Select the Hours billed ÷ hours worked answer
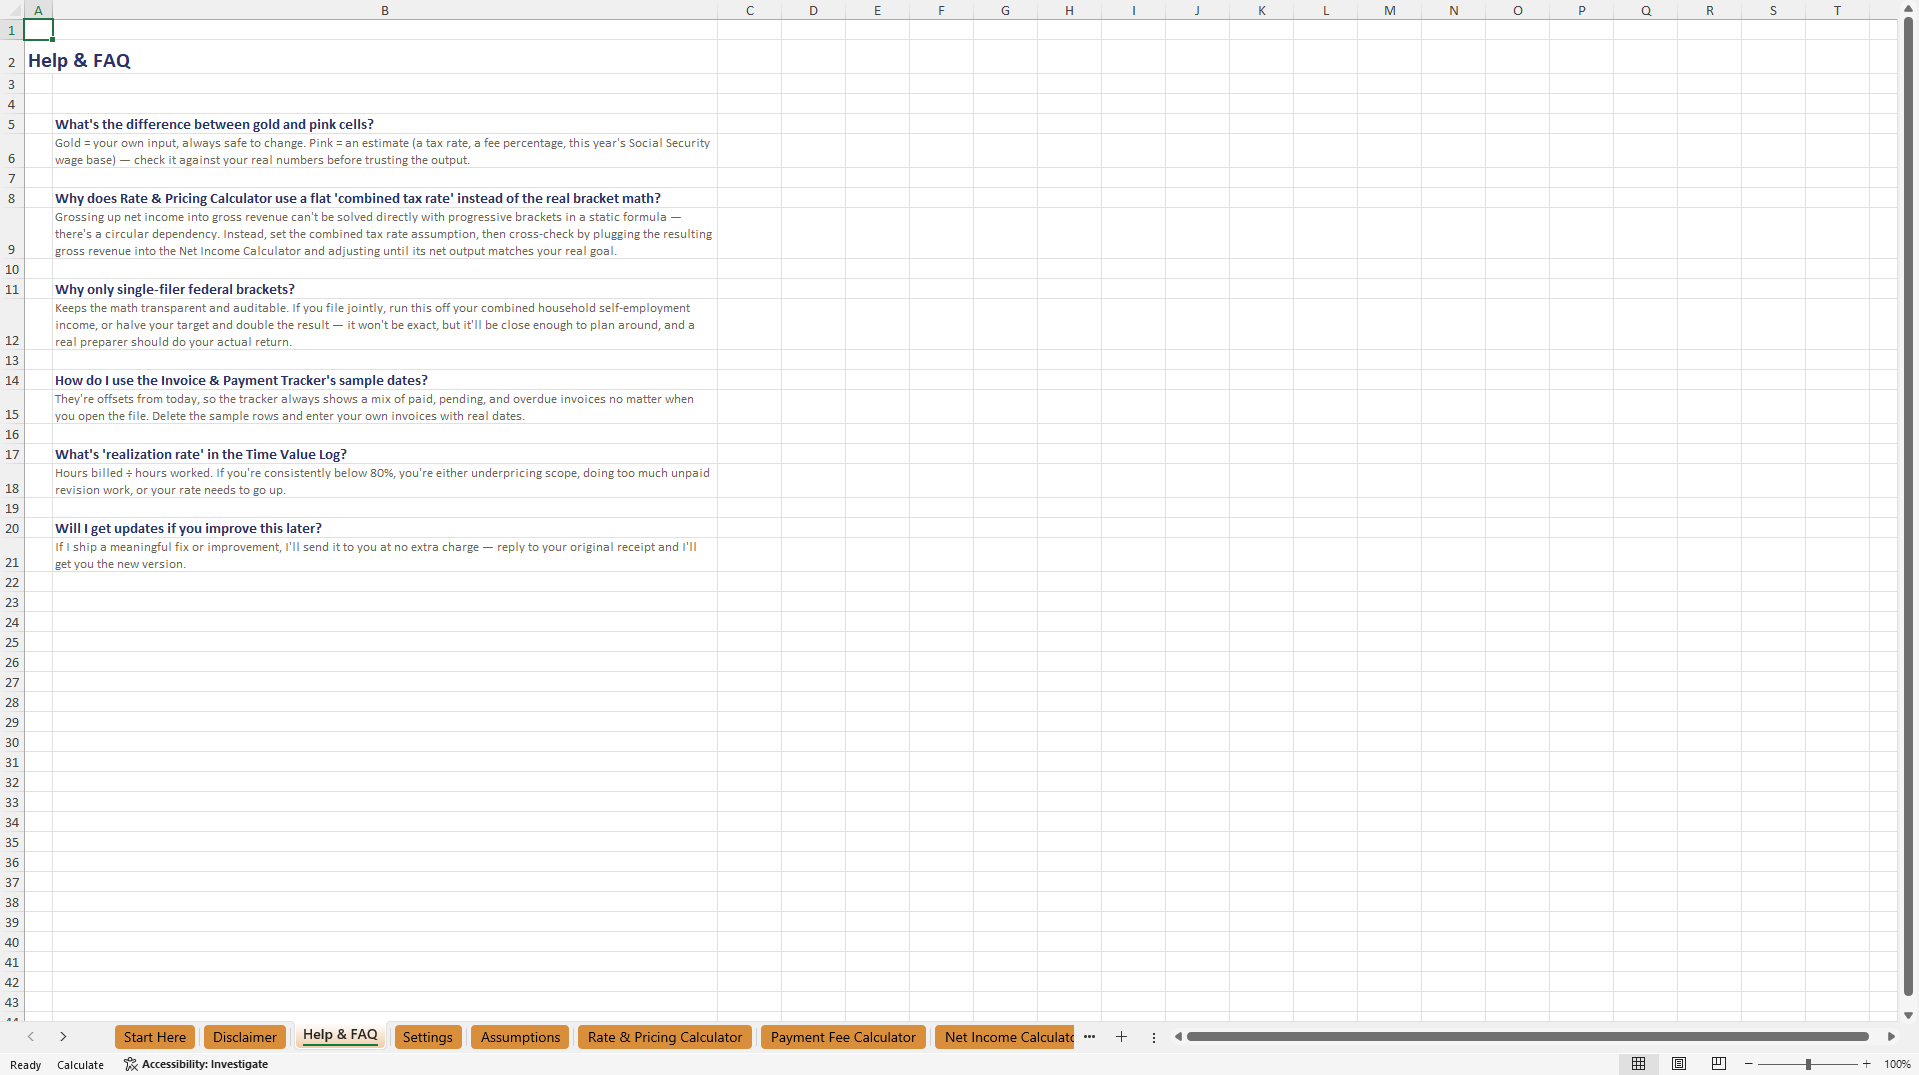The height and width of the screenshot is (1075, 1919). coord(385,481)
